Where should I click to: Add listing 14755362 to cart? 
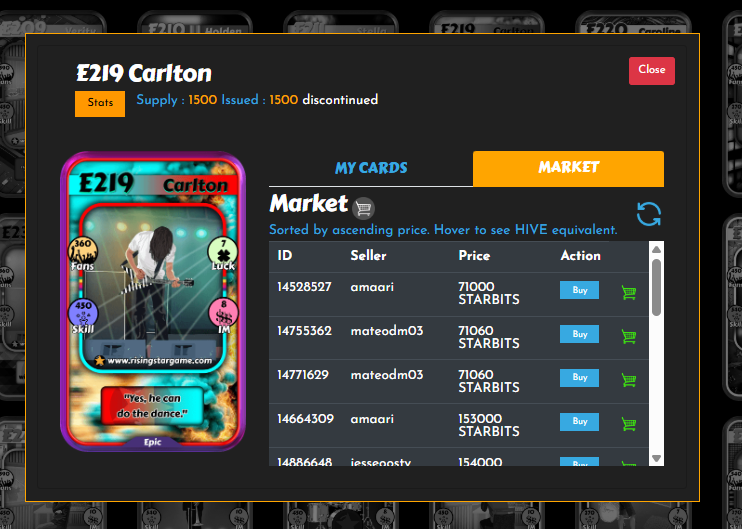click(x=629, y=336)
